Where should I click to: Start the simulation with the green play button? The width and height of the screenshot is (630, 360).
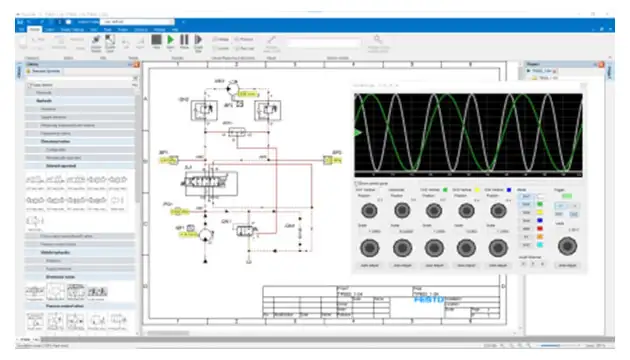pyautogui.click(x=170, y=39)
